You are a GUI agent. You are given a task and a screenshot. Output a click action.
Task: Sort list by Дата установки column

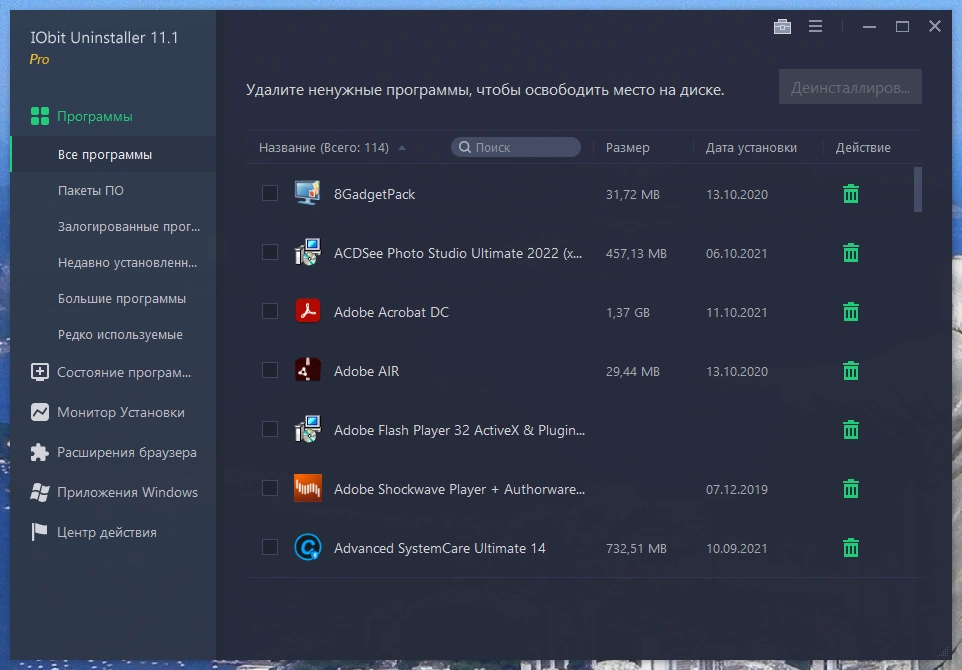coord(751,147)
